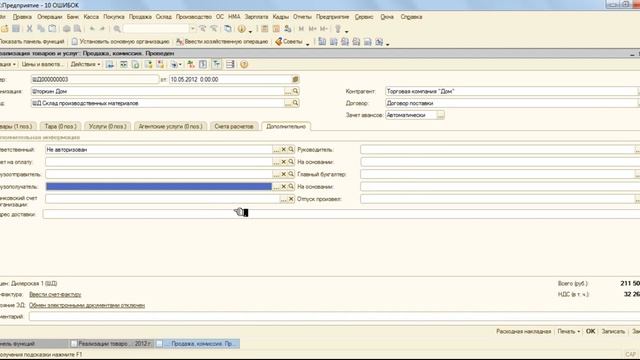
Task: Open the Ответственный magnifier lookup icon
Action: coord(291,150)
